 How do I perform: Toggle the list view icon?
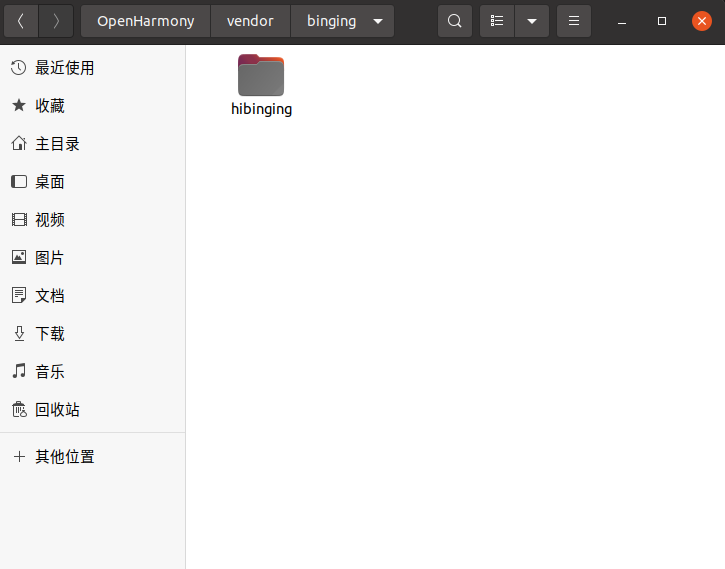coord(497,21)
